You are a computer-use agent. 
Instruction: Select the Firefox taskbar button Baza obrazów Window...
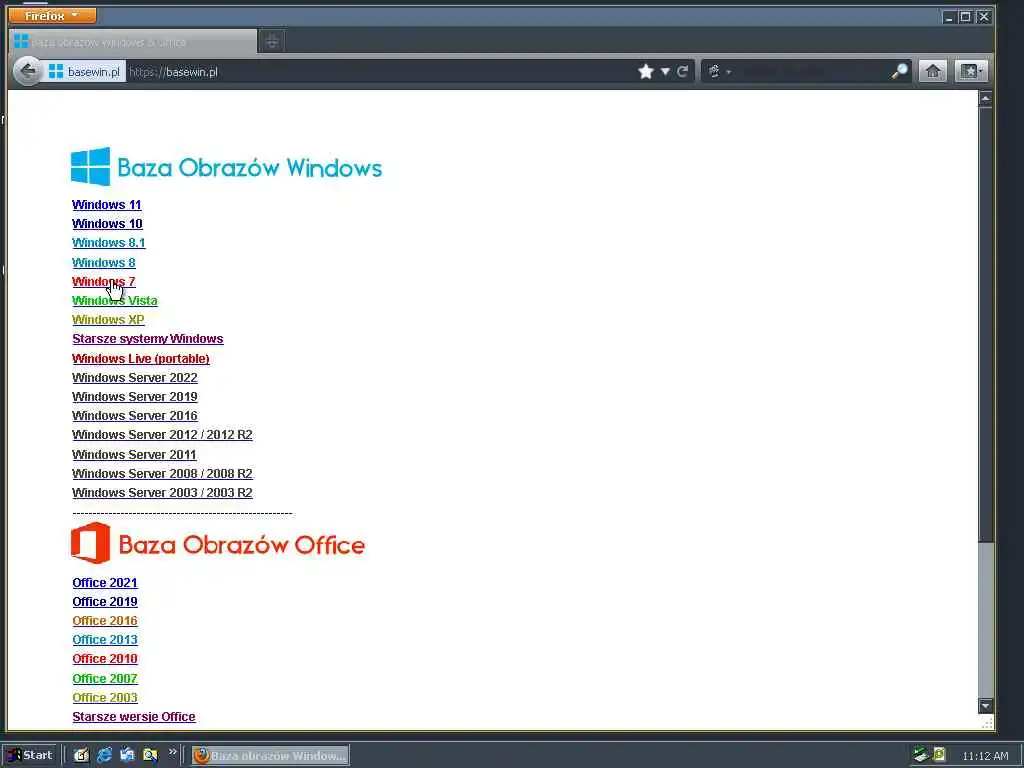[x=270, y=756]
